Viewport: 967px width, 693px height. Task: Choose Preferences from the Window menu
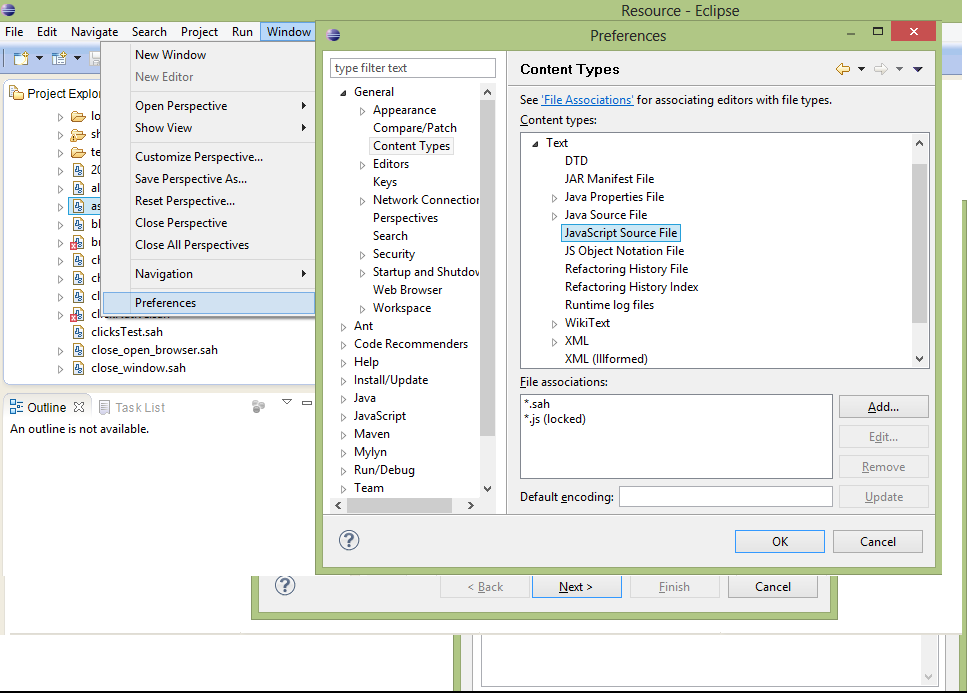[x=166, y=303]
